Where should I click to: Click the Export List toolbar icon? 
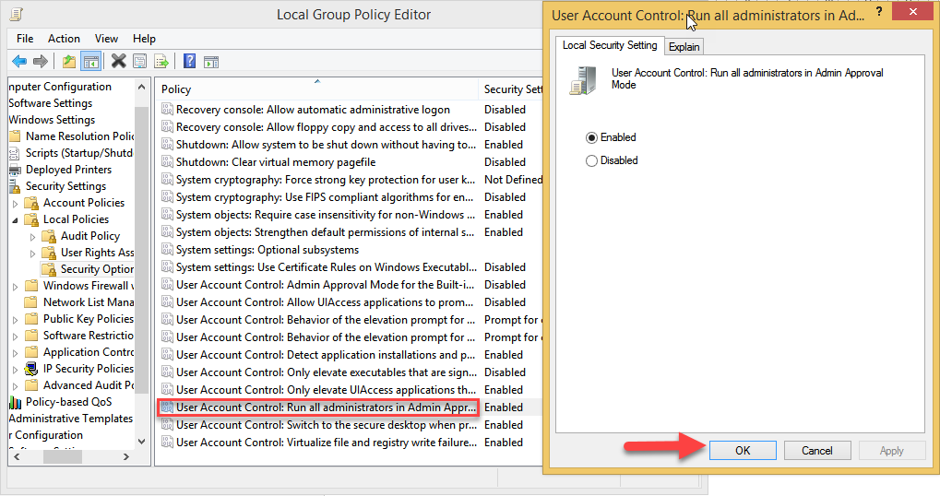(x=161, y=61)
